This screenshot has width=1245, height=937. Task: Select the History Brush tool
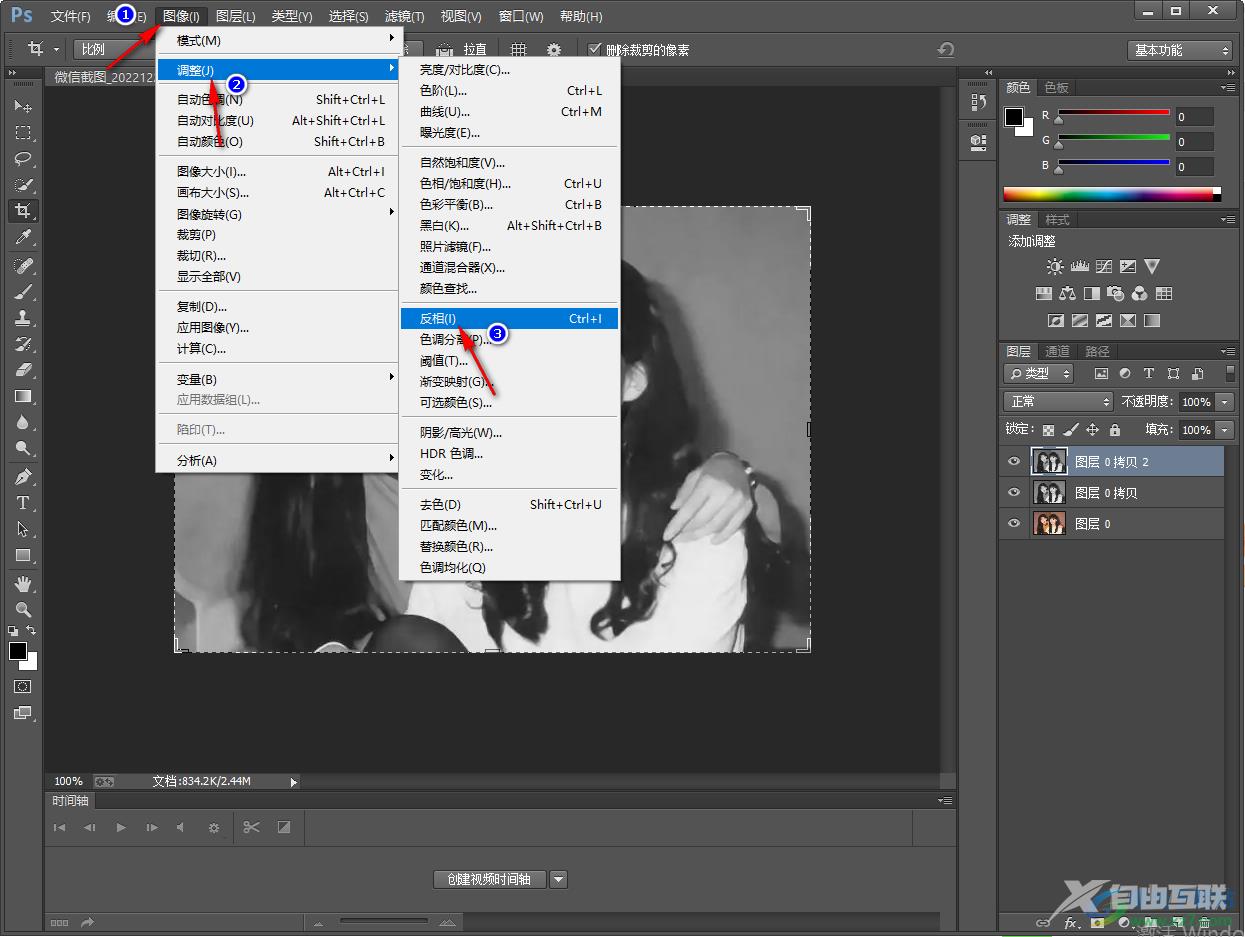pos(23,343)
